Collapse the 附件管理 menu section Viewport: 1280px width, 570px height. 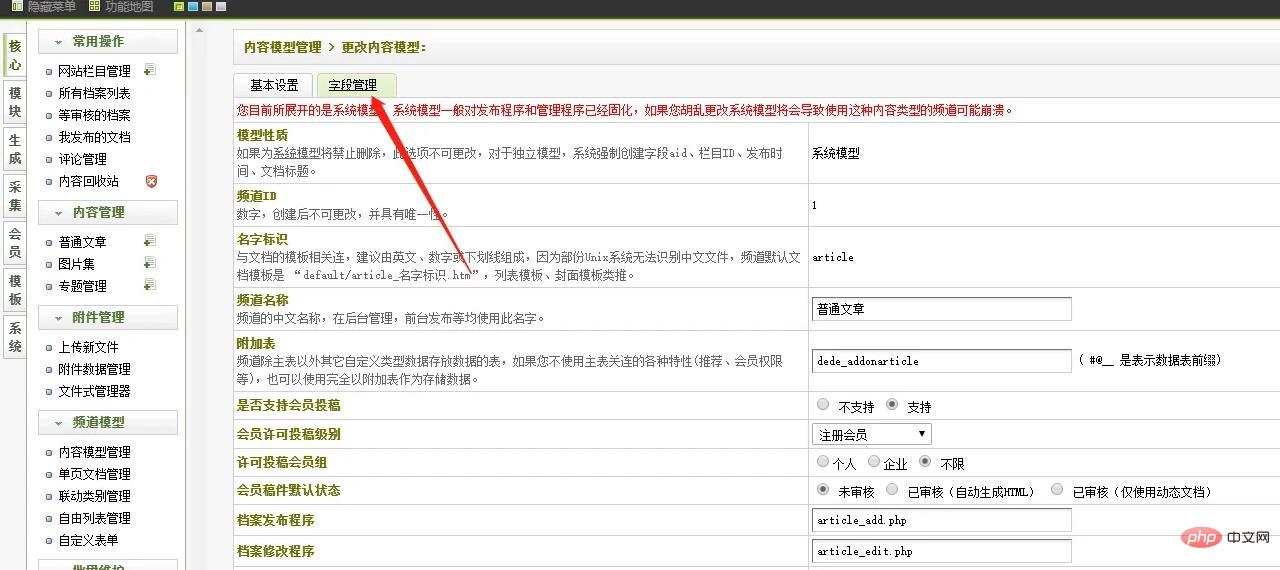[108, 317]
